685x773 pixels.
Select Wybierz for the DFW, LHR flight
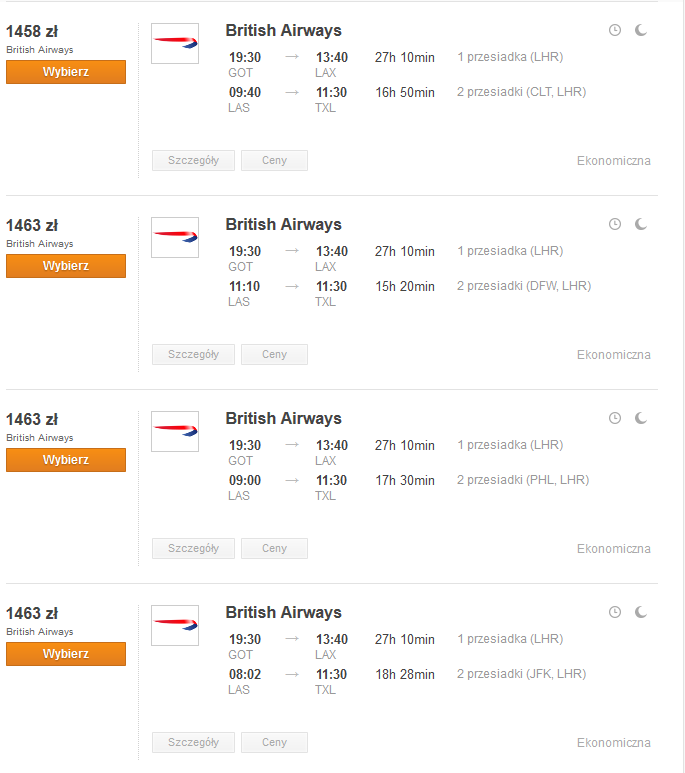coord(66,266)
